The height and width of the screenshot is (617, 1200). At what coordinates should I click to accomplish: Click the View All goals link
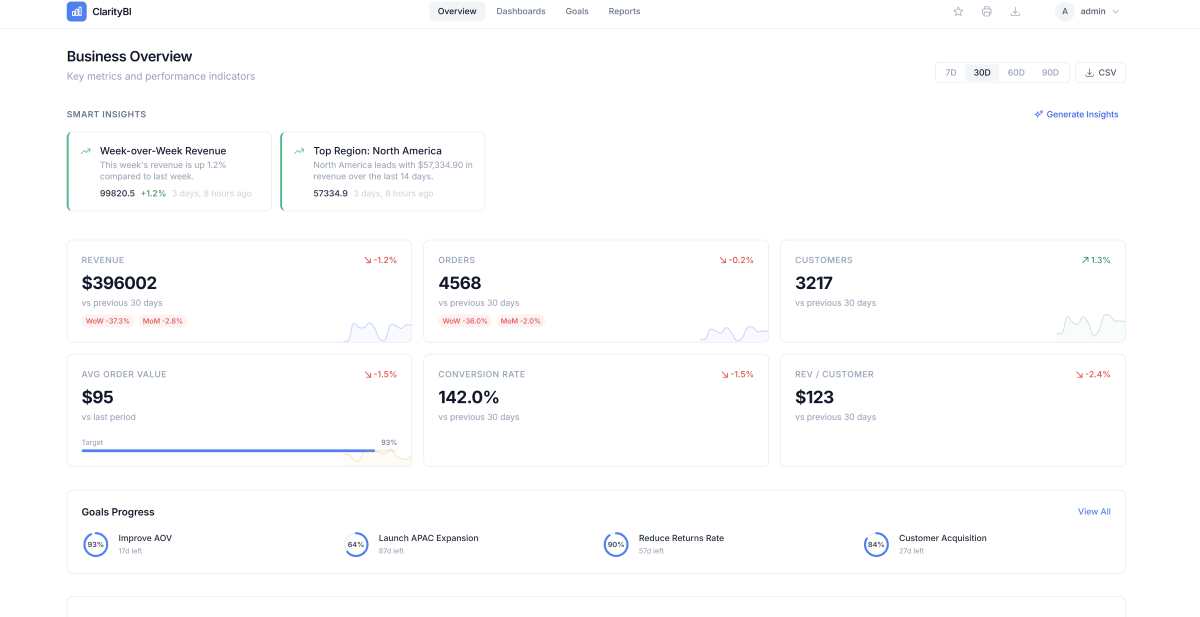pos(1094,511)
